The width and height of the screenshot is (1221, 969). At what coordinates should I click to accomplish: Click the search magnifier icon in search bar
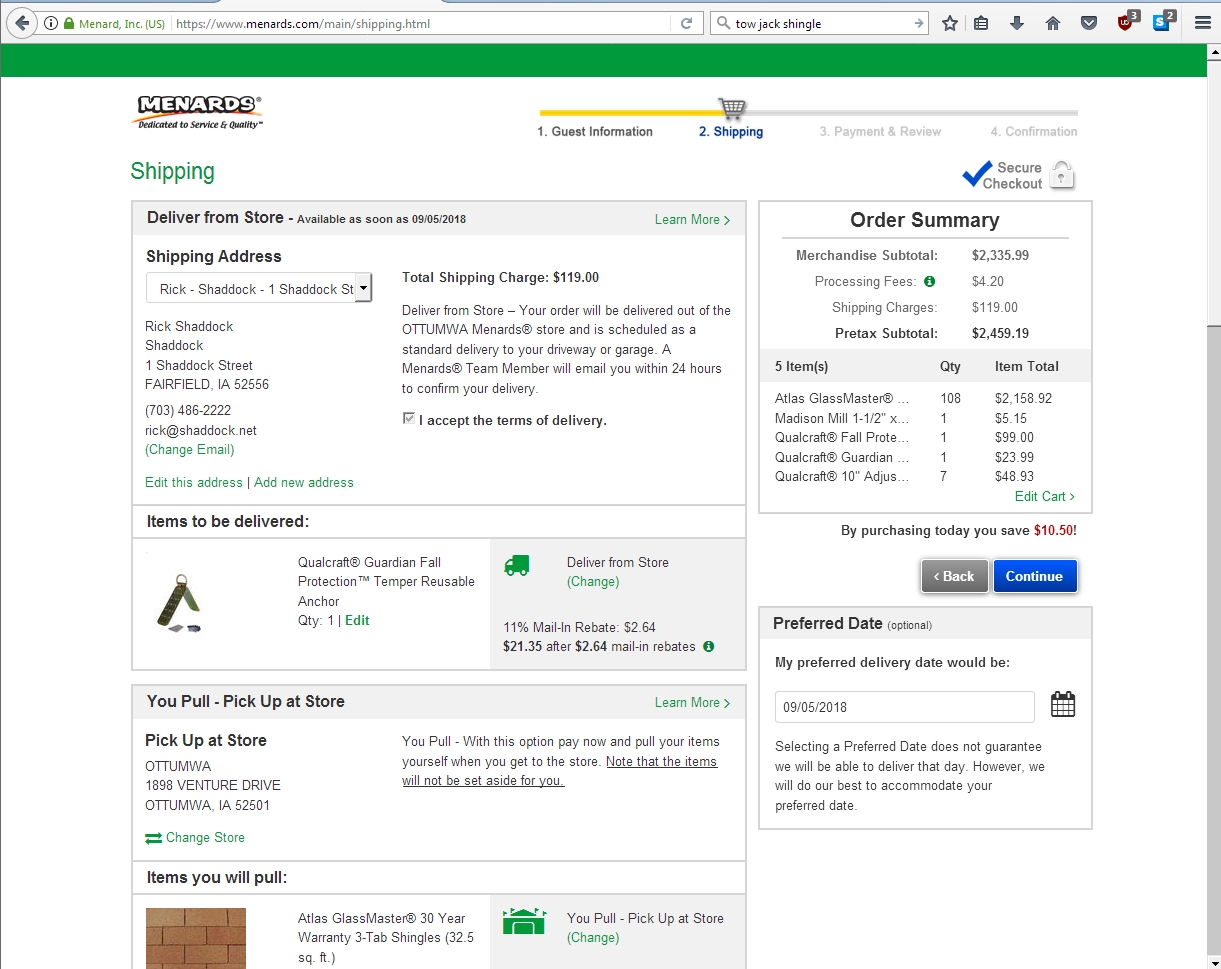point(723,23)
